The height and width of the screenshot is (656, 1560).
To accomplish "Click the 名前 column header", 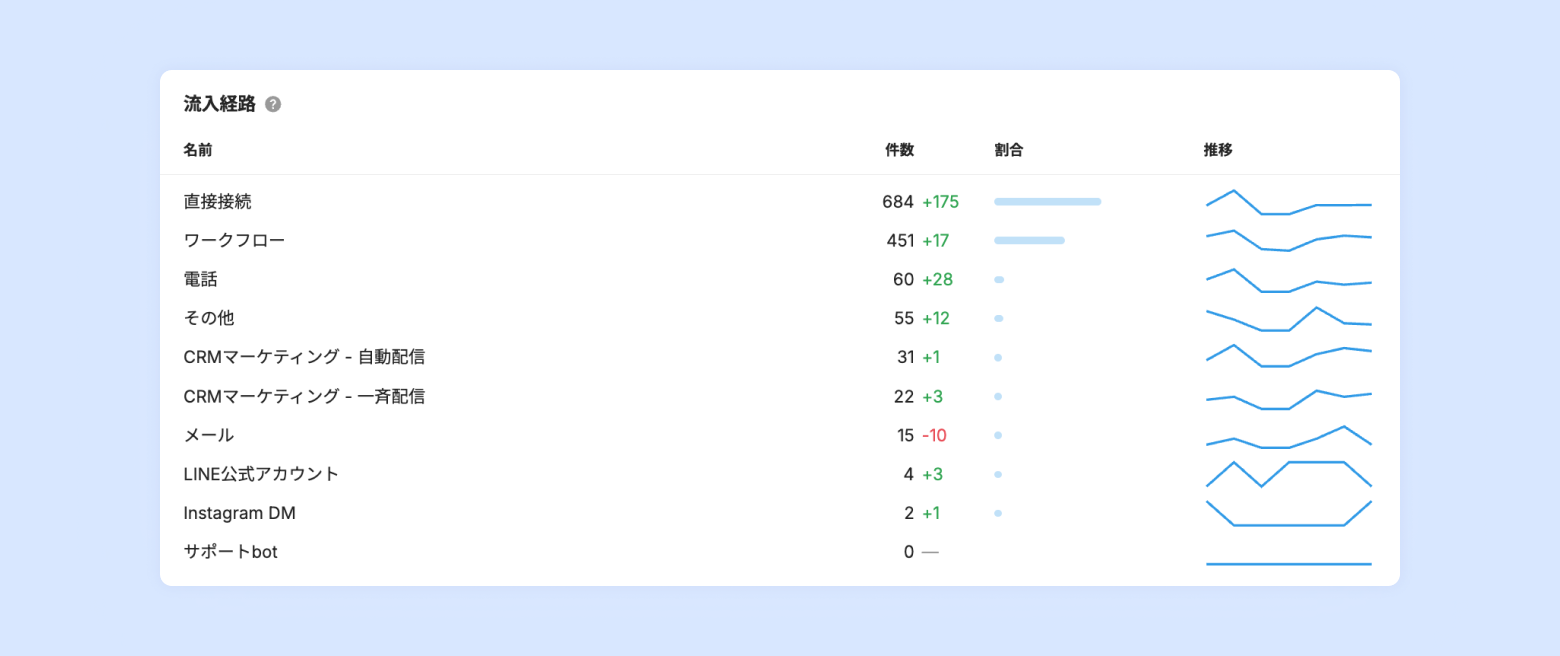I will coord(198,150).
